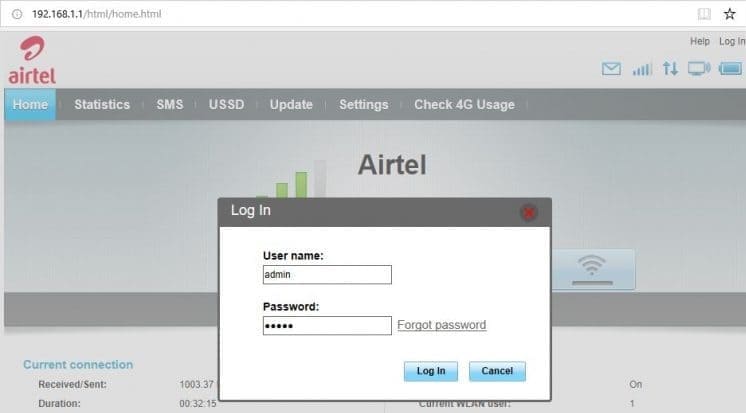Open the SMS envelope icon
Image resolution: width=746 pixels, height=413 pixels.
point(611,69)
